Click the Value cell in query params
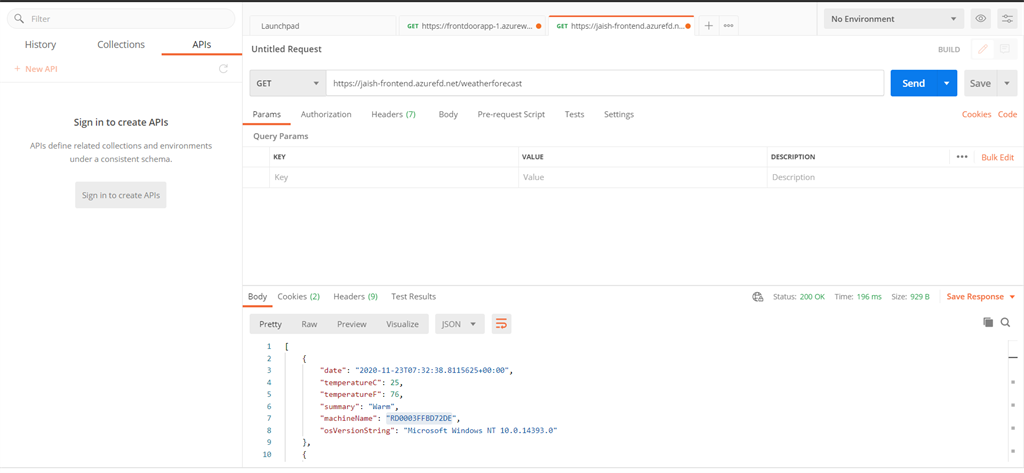This screenshot has height=473, width=1024. (x=642, y=177)
